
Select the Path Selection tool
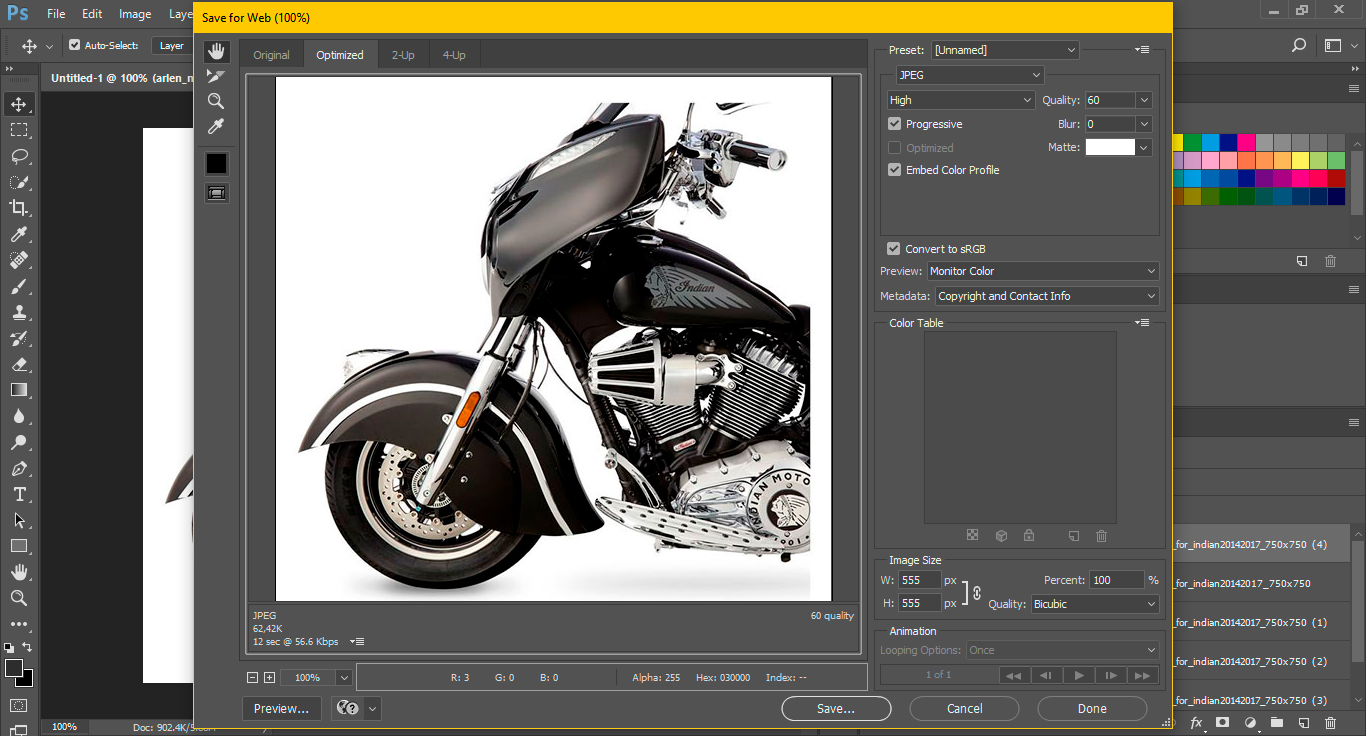(19, 520)
